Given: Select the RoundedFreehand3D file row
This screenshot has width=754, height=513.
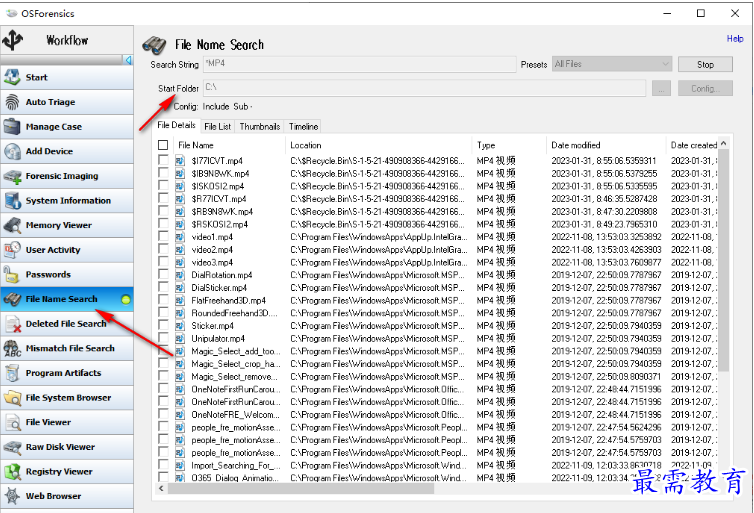Looking at the screenshot, I should point(437,313).
